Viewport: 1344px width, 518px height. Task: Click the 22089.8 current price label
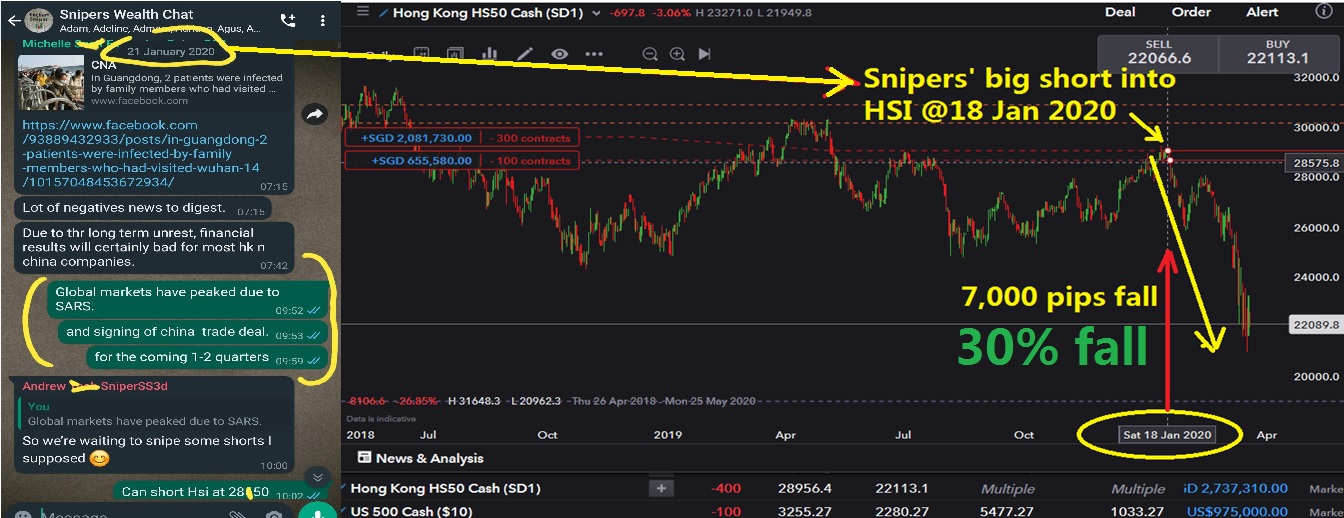[x=1315, y=324]
